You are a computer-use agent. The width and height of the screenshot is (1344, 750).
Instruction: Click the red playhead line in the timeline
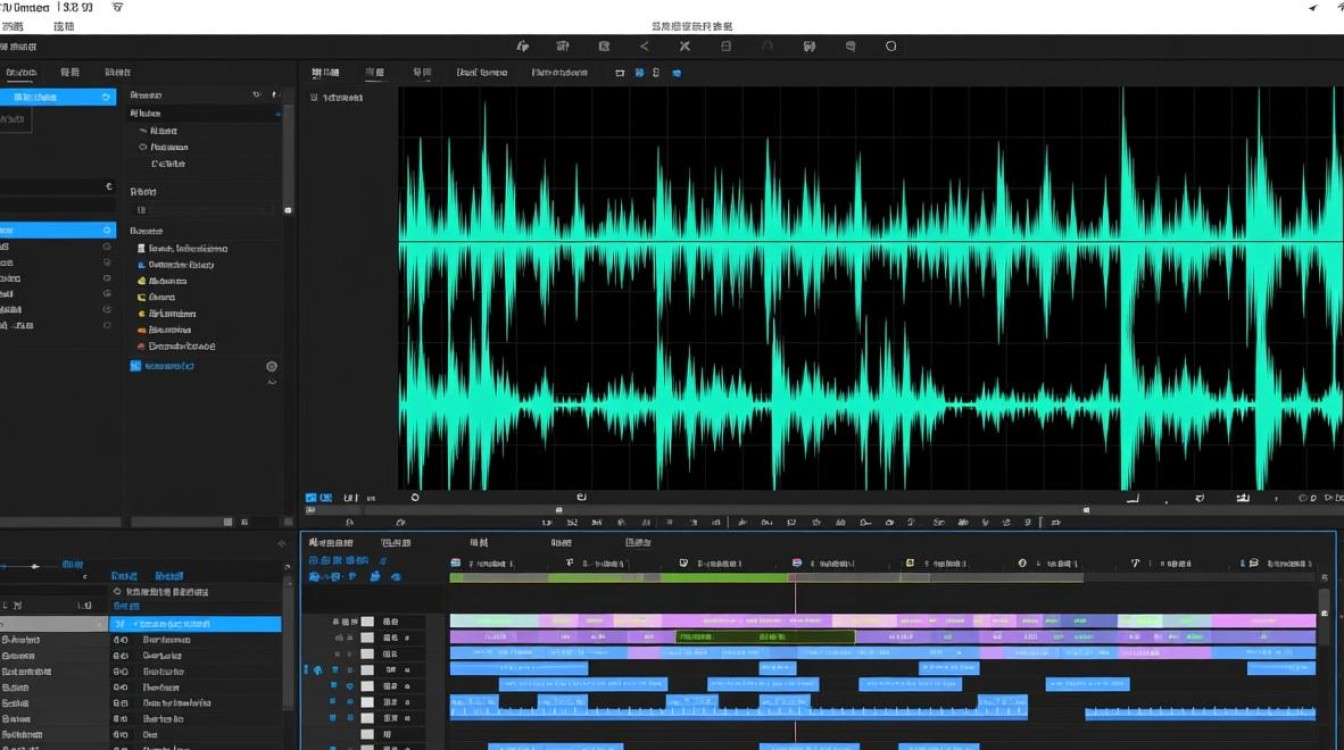(795, 600)
